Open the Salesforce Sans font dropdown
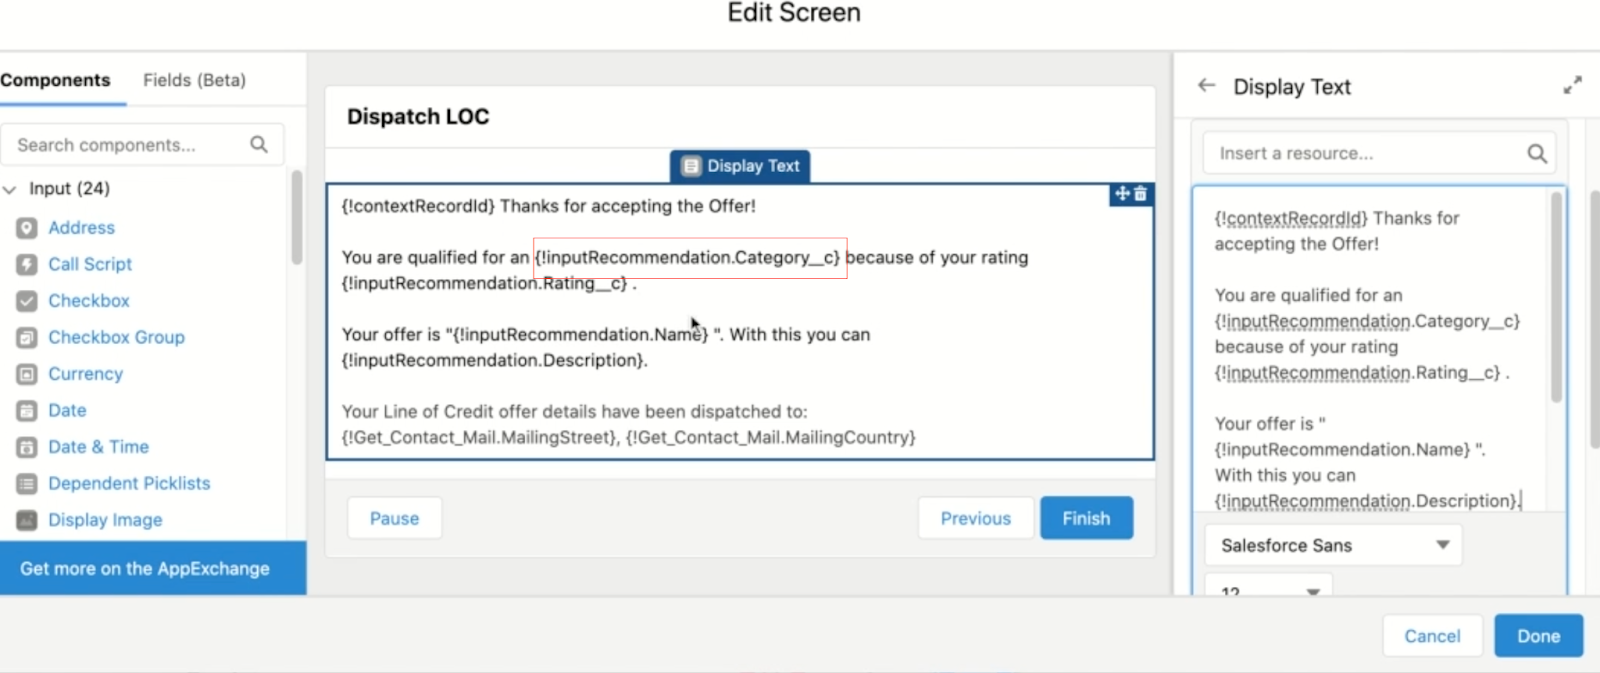Viewport: 1600px width, 673px height. pyautogui.click(x=1333, y=545)
